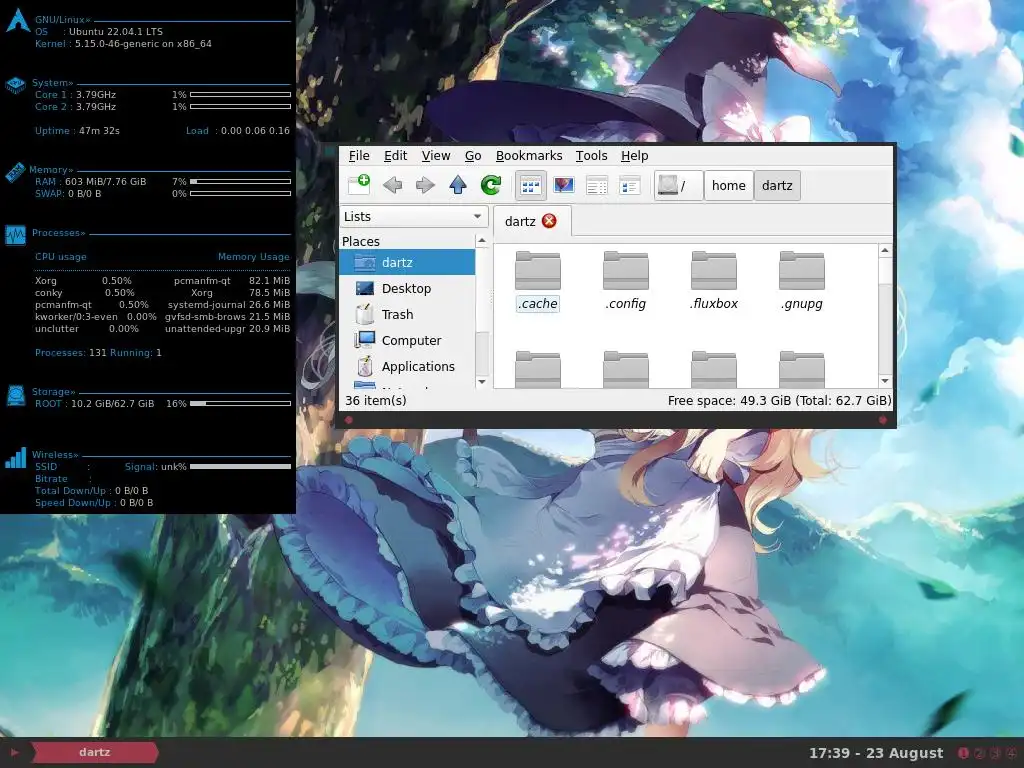Close the dartz tab with red X
Image resolution: width=1024 pixels, height=768 pixels.
point(549,221)
